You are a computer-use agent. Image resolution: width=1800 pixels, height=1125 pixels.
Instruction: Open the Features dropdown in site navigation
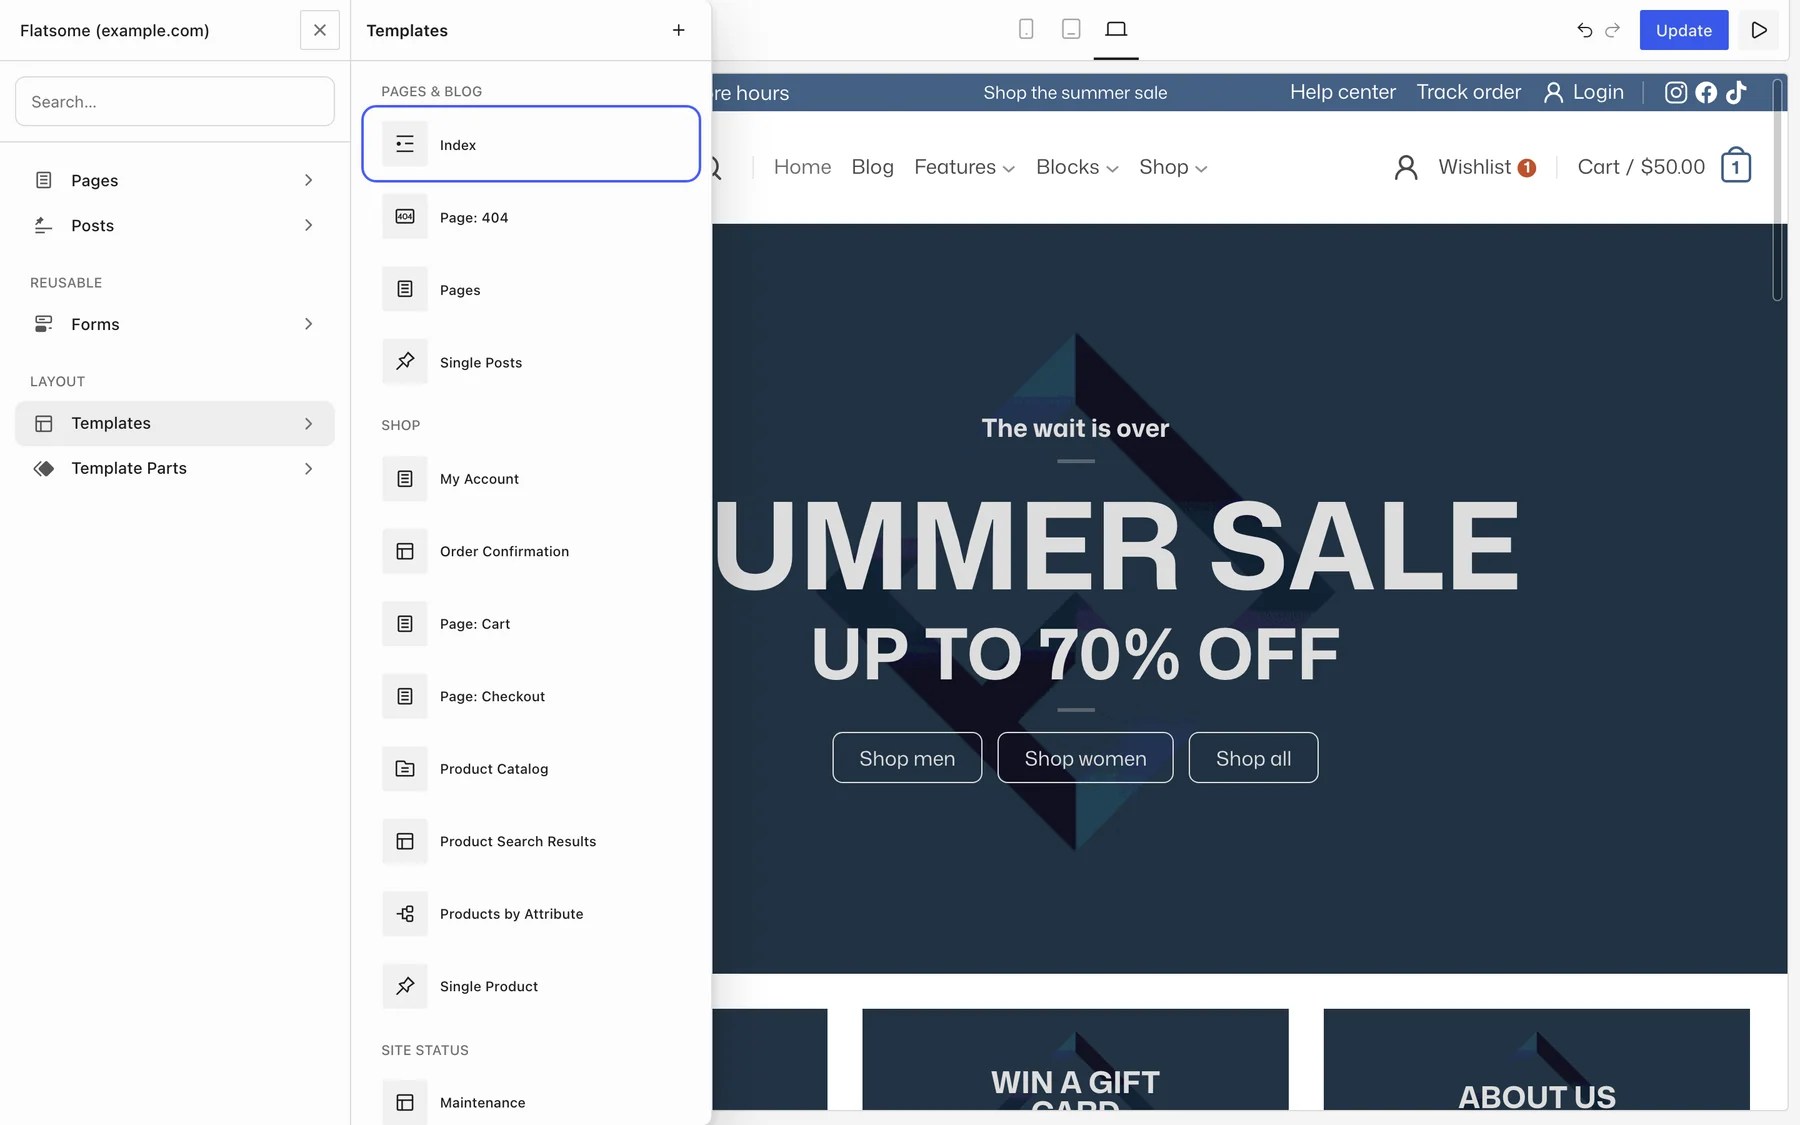point(964,167)
